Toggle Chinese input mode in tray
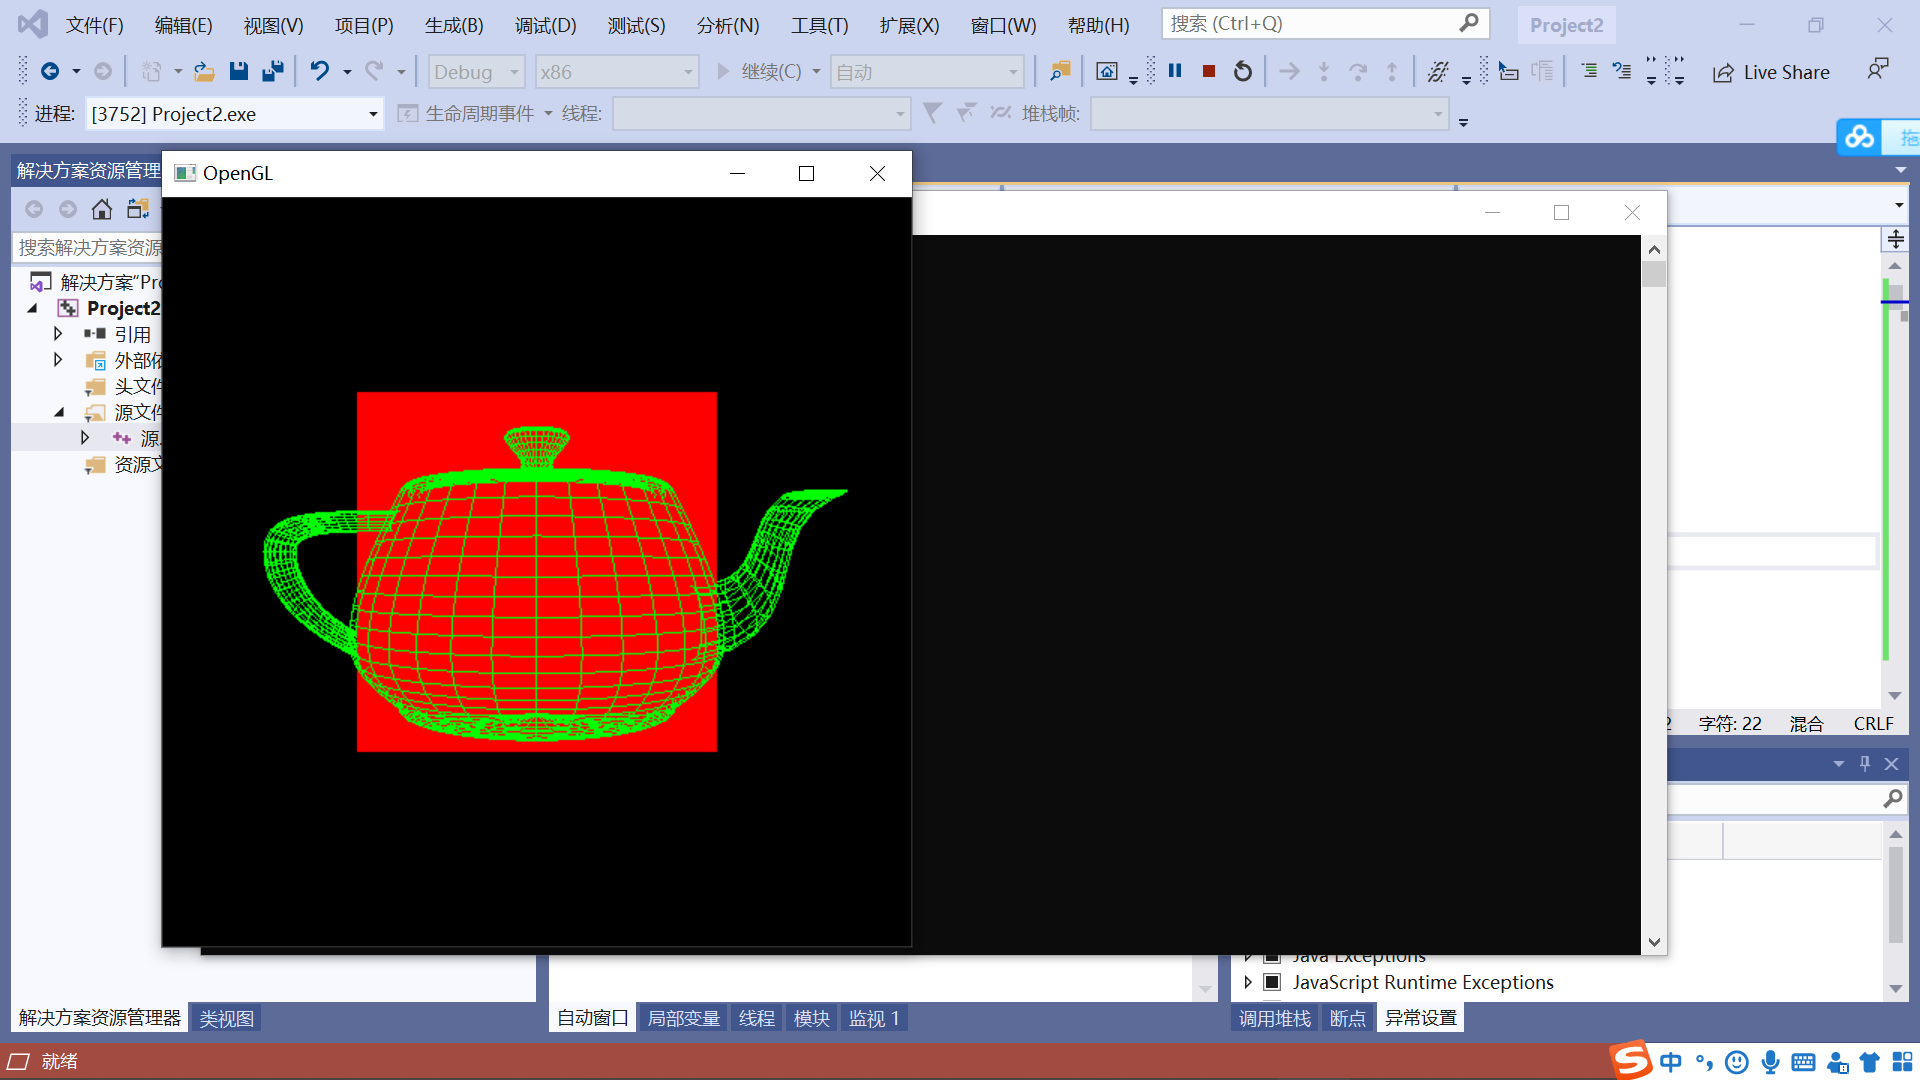 (1671, 1062)
